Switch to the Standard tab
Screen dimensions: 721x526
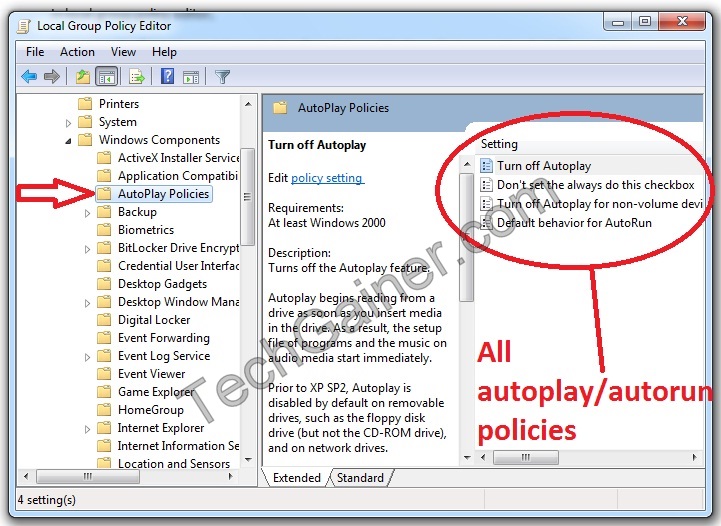(x=359, y=478)
